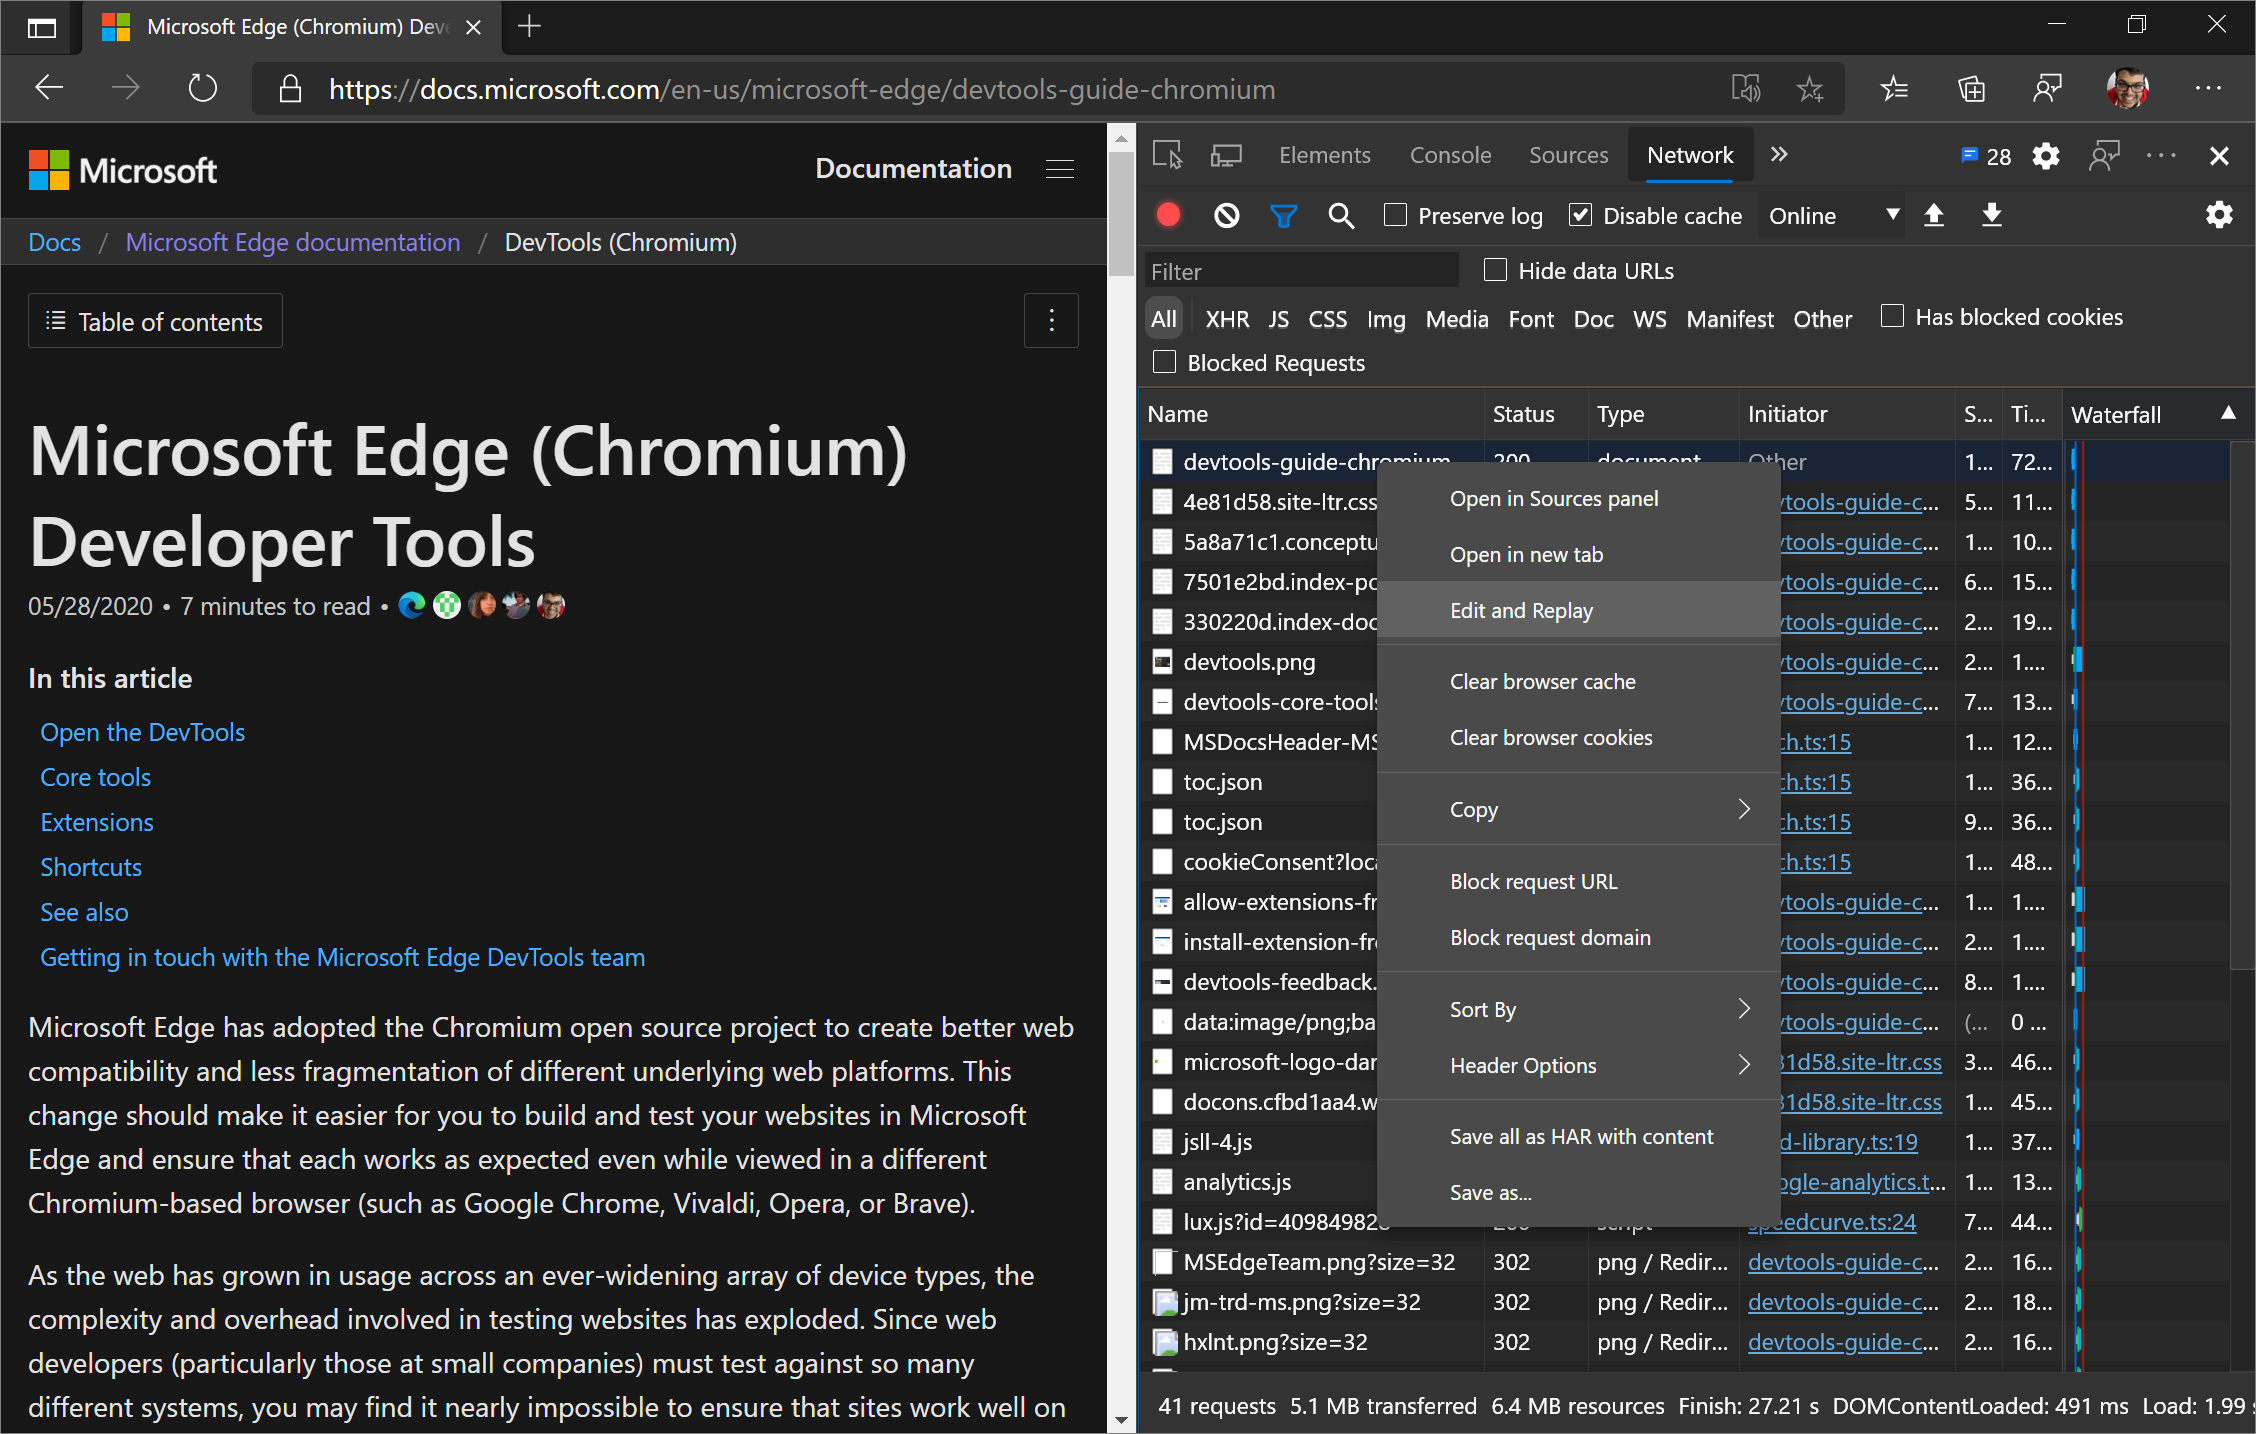
Task: Click the DevTools dock side icon
Action: [2161, 155]
